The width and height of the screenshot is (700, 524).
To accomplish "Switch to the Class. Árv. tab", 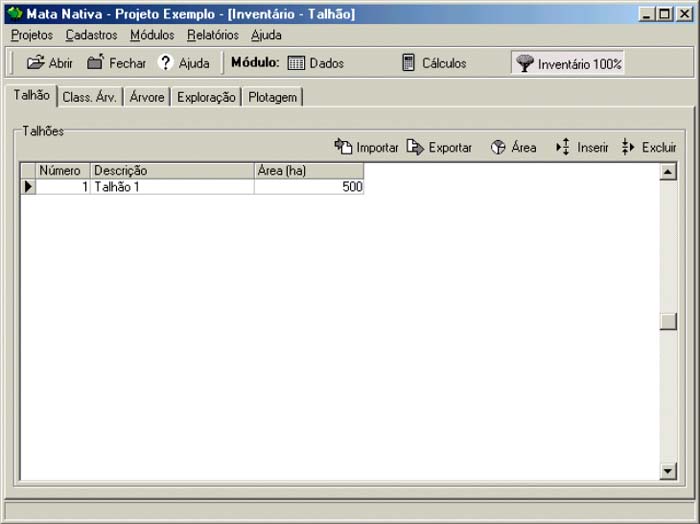I will point(89,97).
